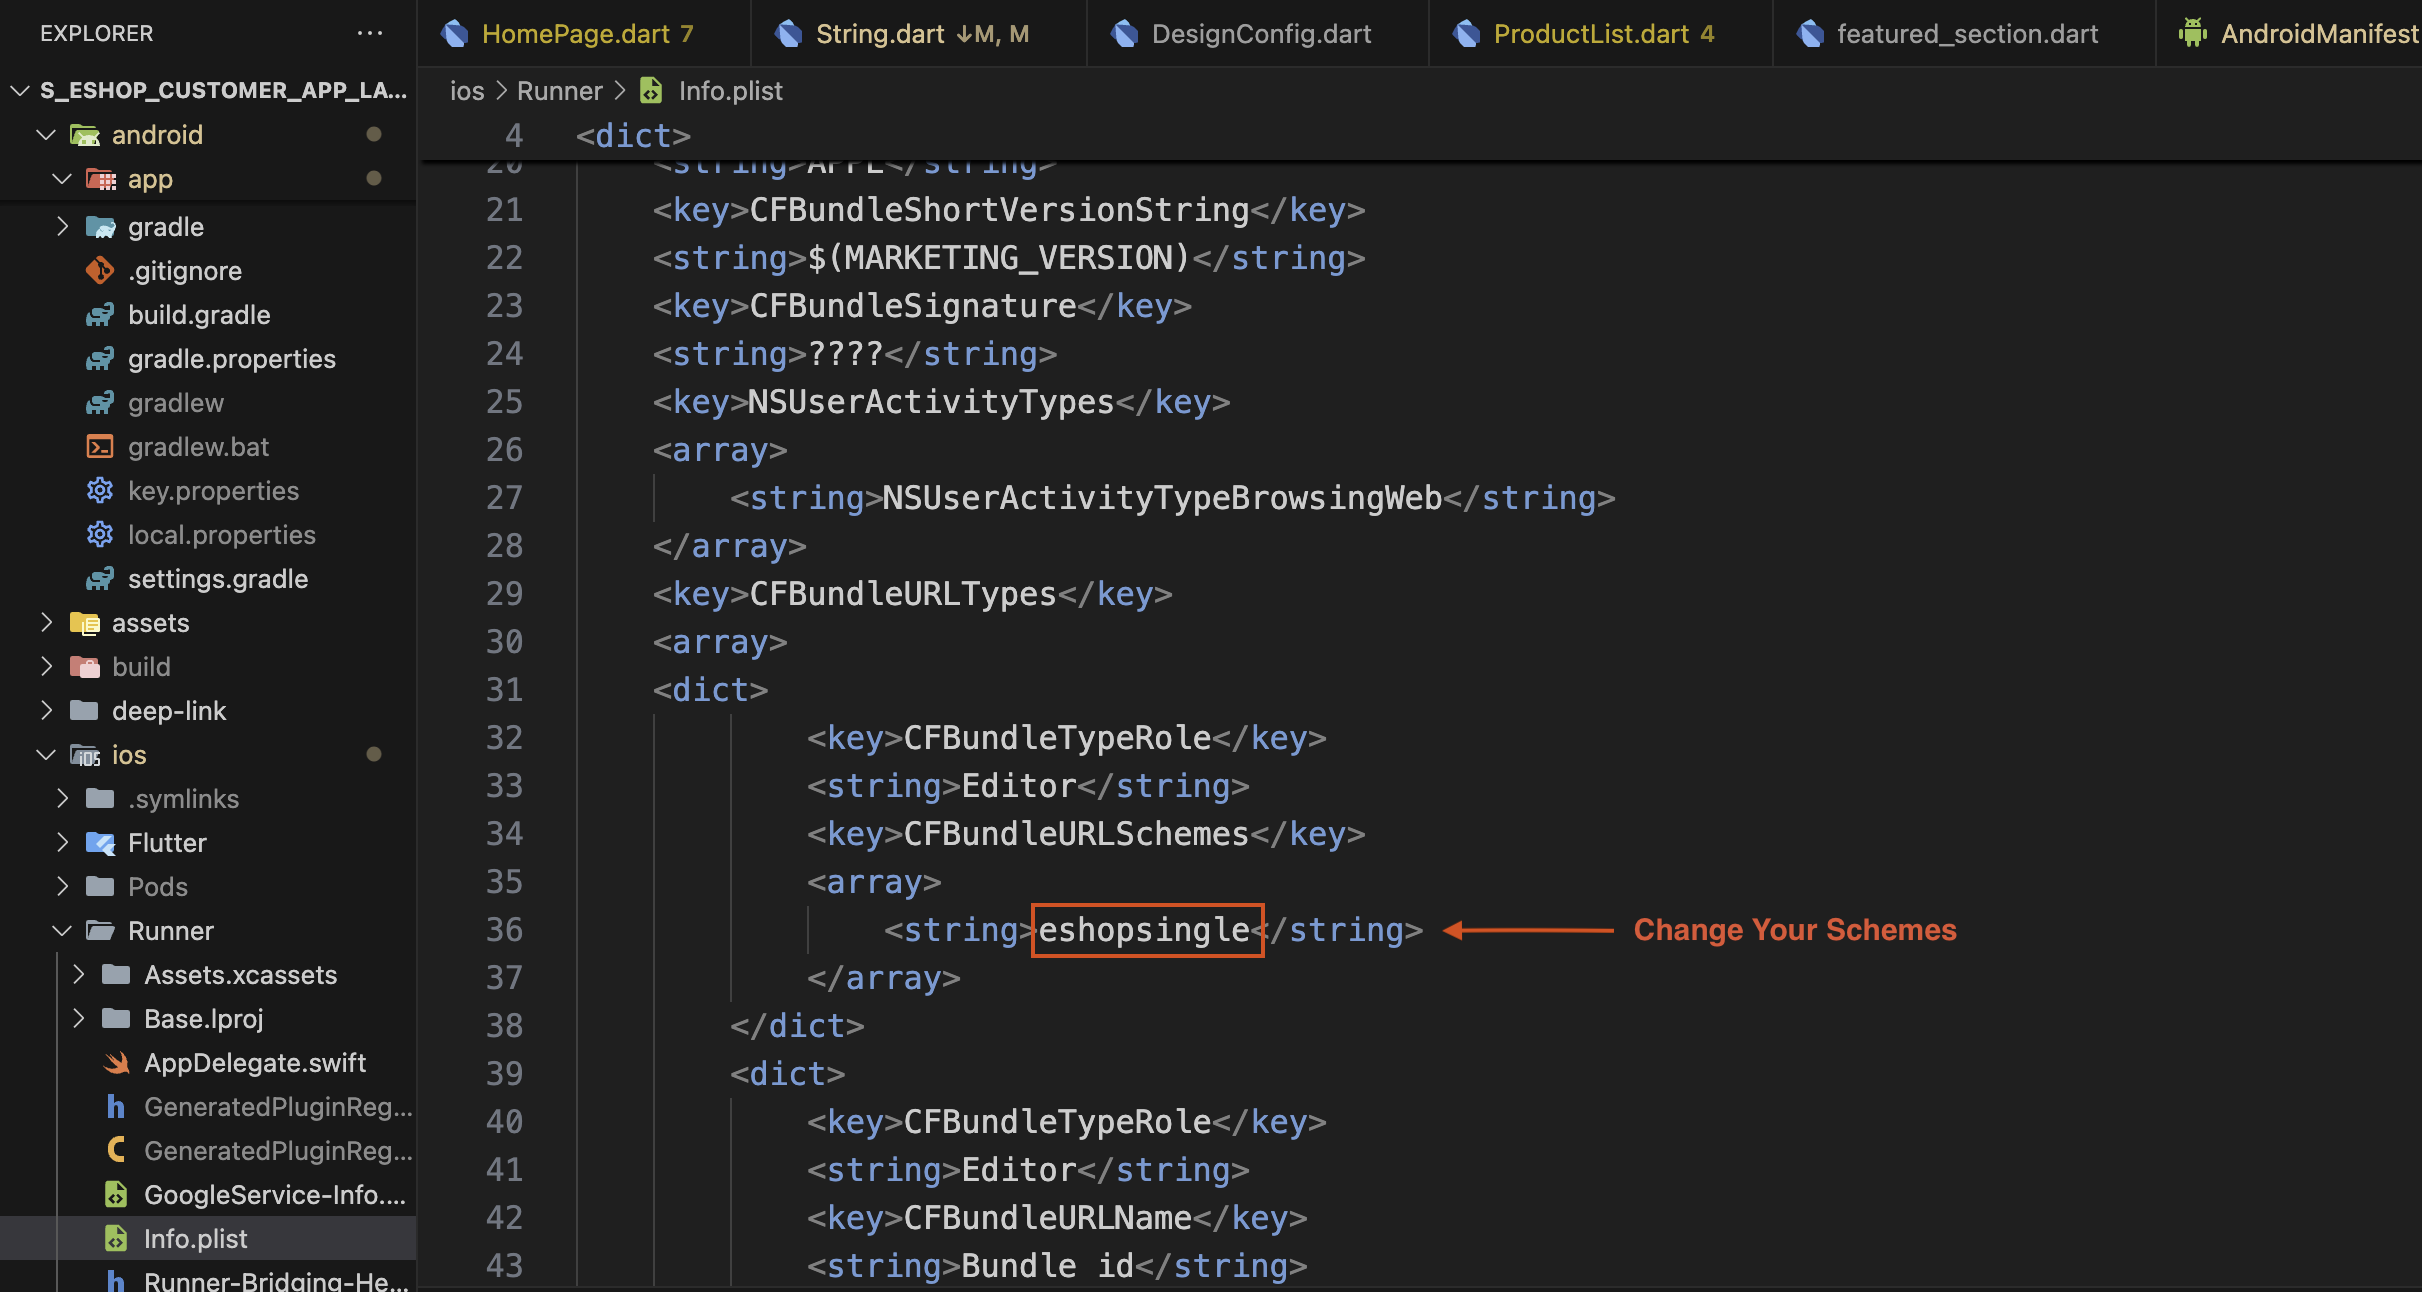Click the Android robot icon on AndroidManifest tab
Viewport: 2422px width, 1292px height.
2192,33
